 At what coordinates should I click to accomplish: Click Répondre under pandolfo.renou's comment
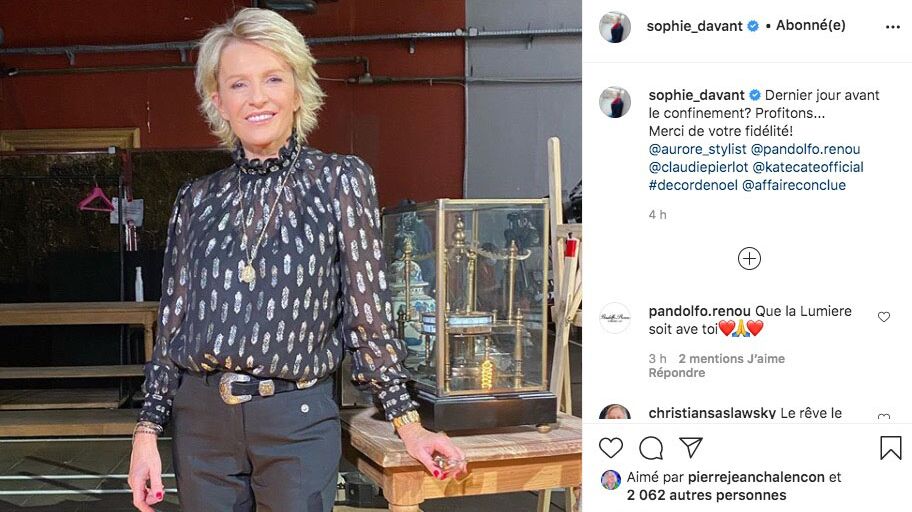click(676, 373)
